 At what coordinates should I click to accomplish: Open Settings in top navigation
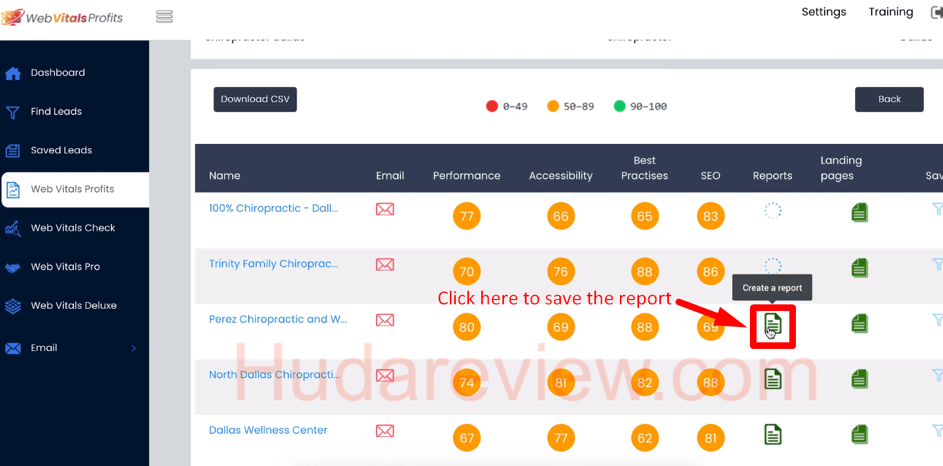pos(824,12)
